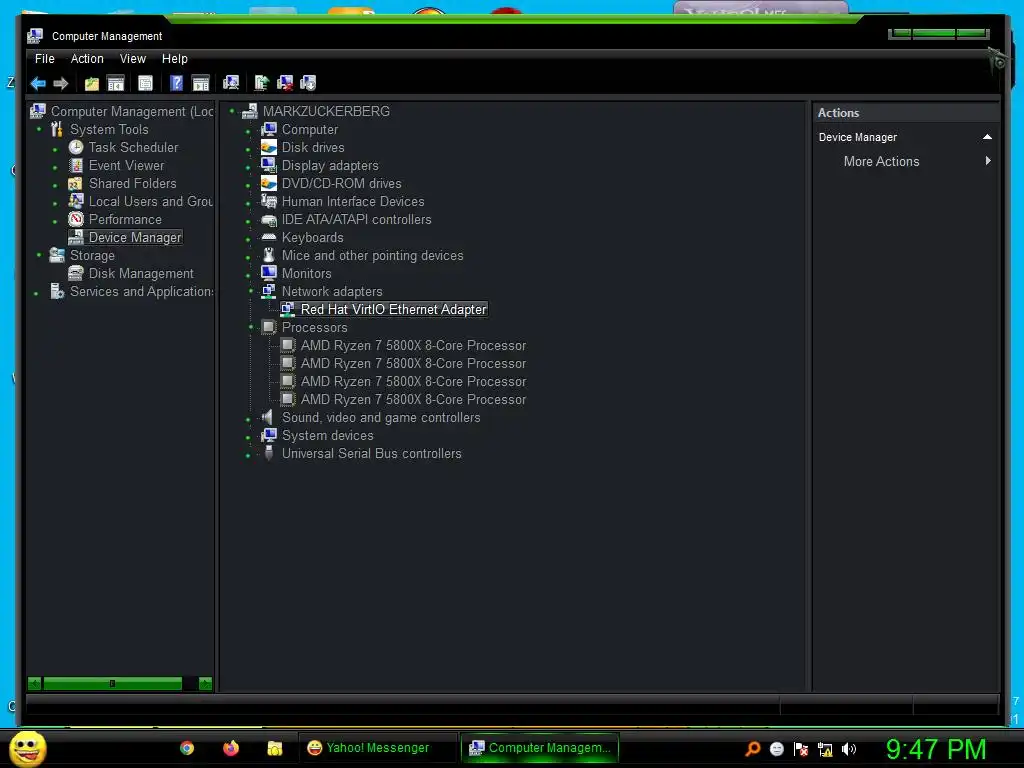The image size is (1024, 768).
Task: Click the Disable device down-arrow icon
Action: click(308, 83)
